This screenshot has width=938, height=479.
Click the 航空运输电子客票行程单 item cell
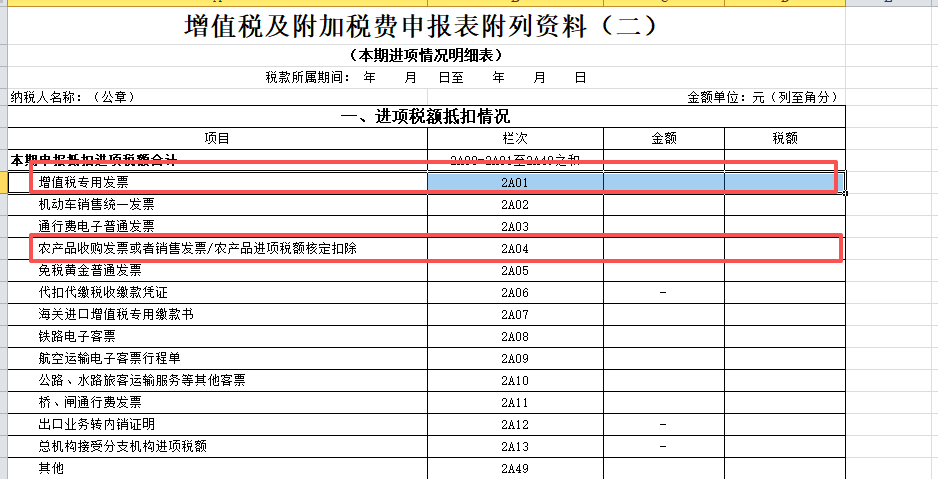(x=217, y=359)
